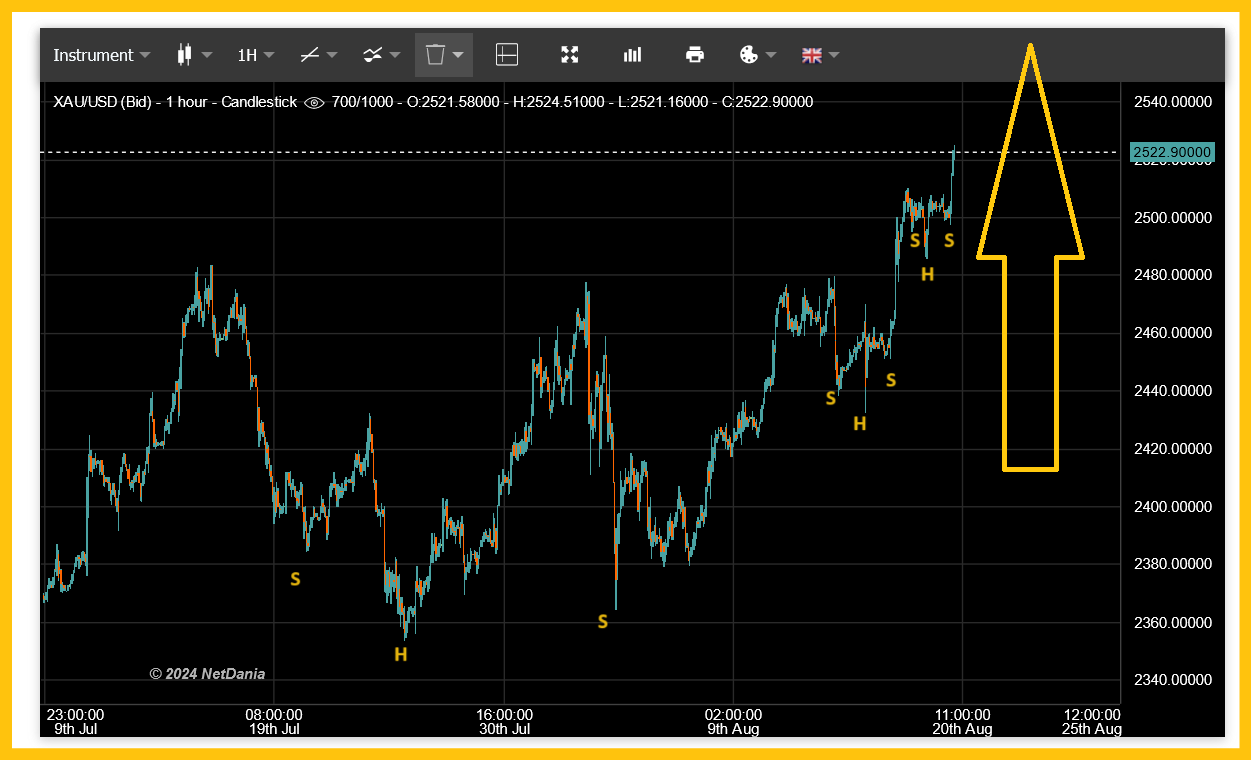The width and height of the screenshot is (1251, 760).
Task: Click the current price label 2522.90000
Action: coord(1172,152)
